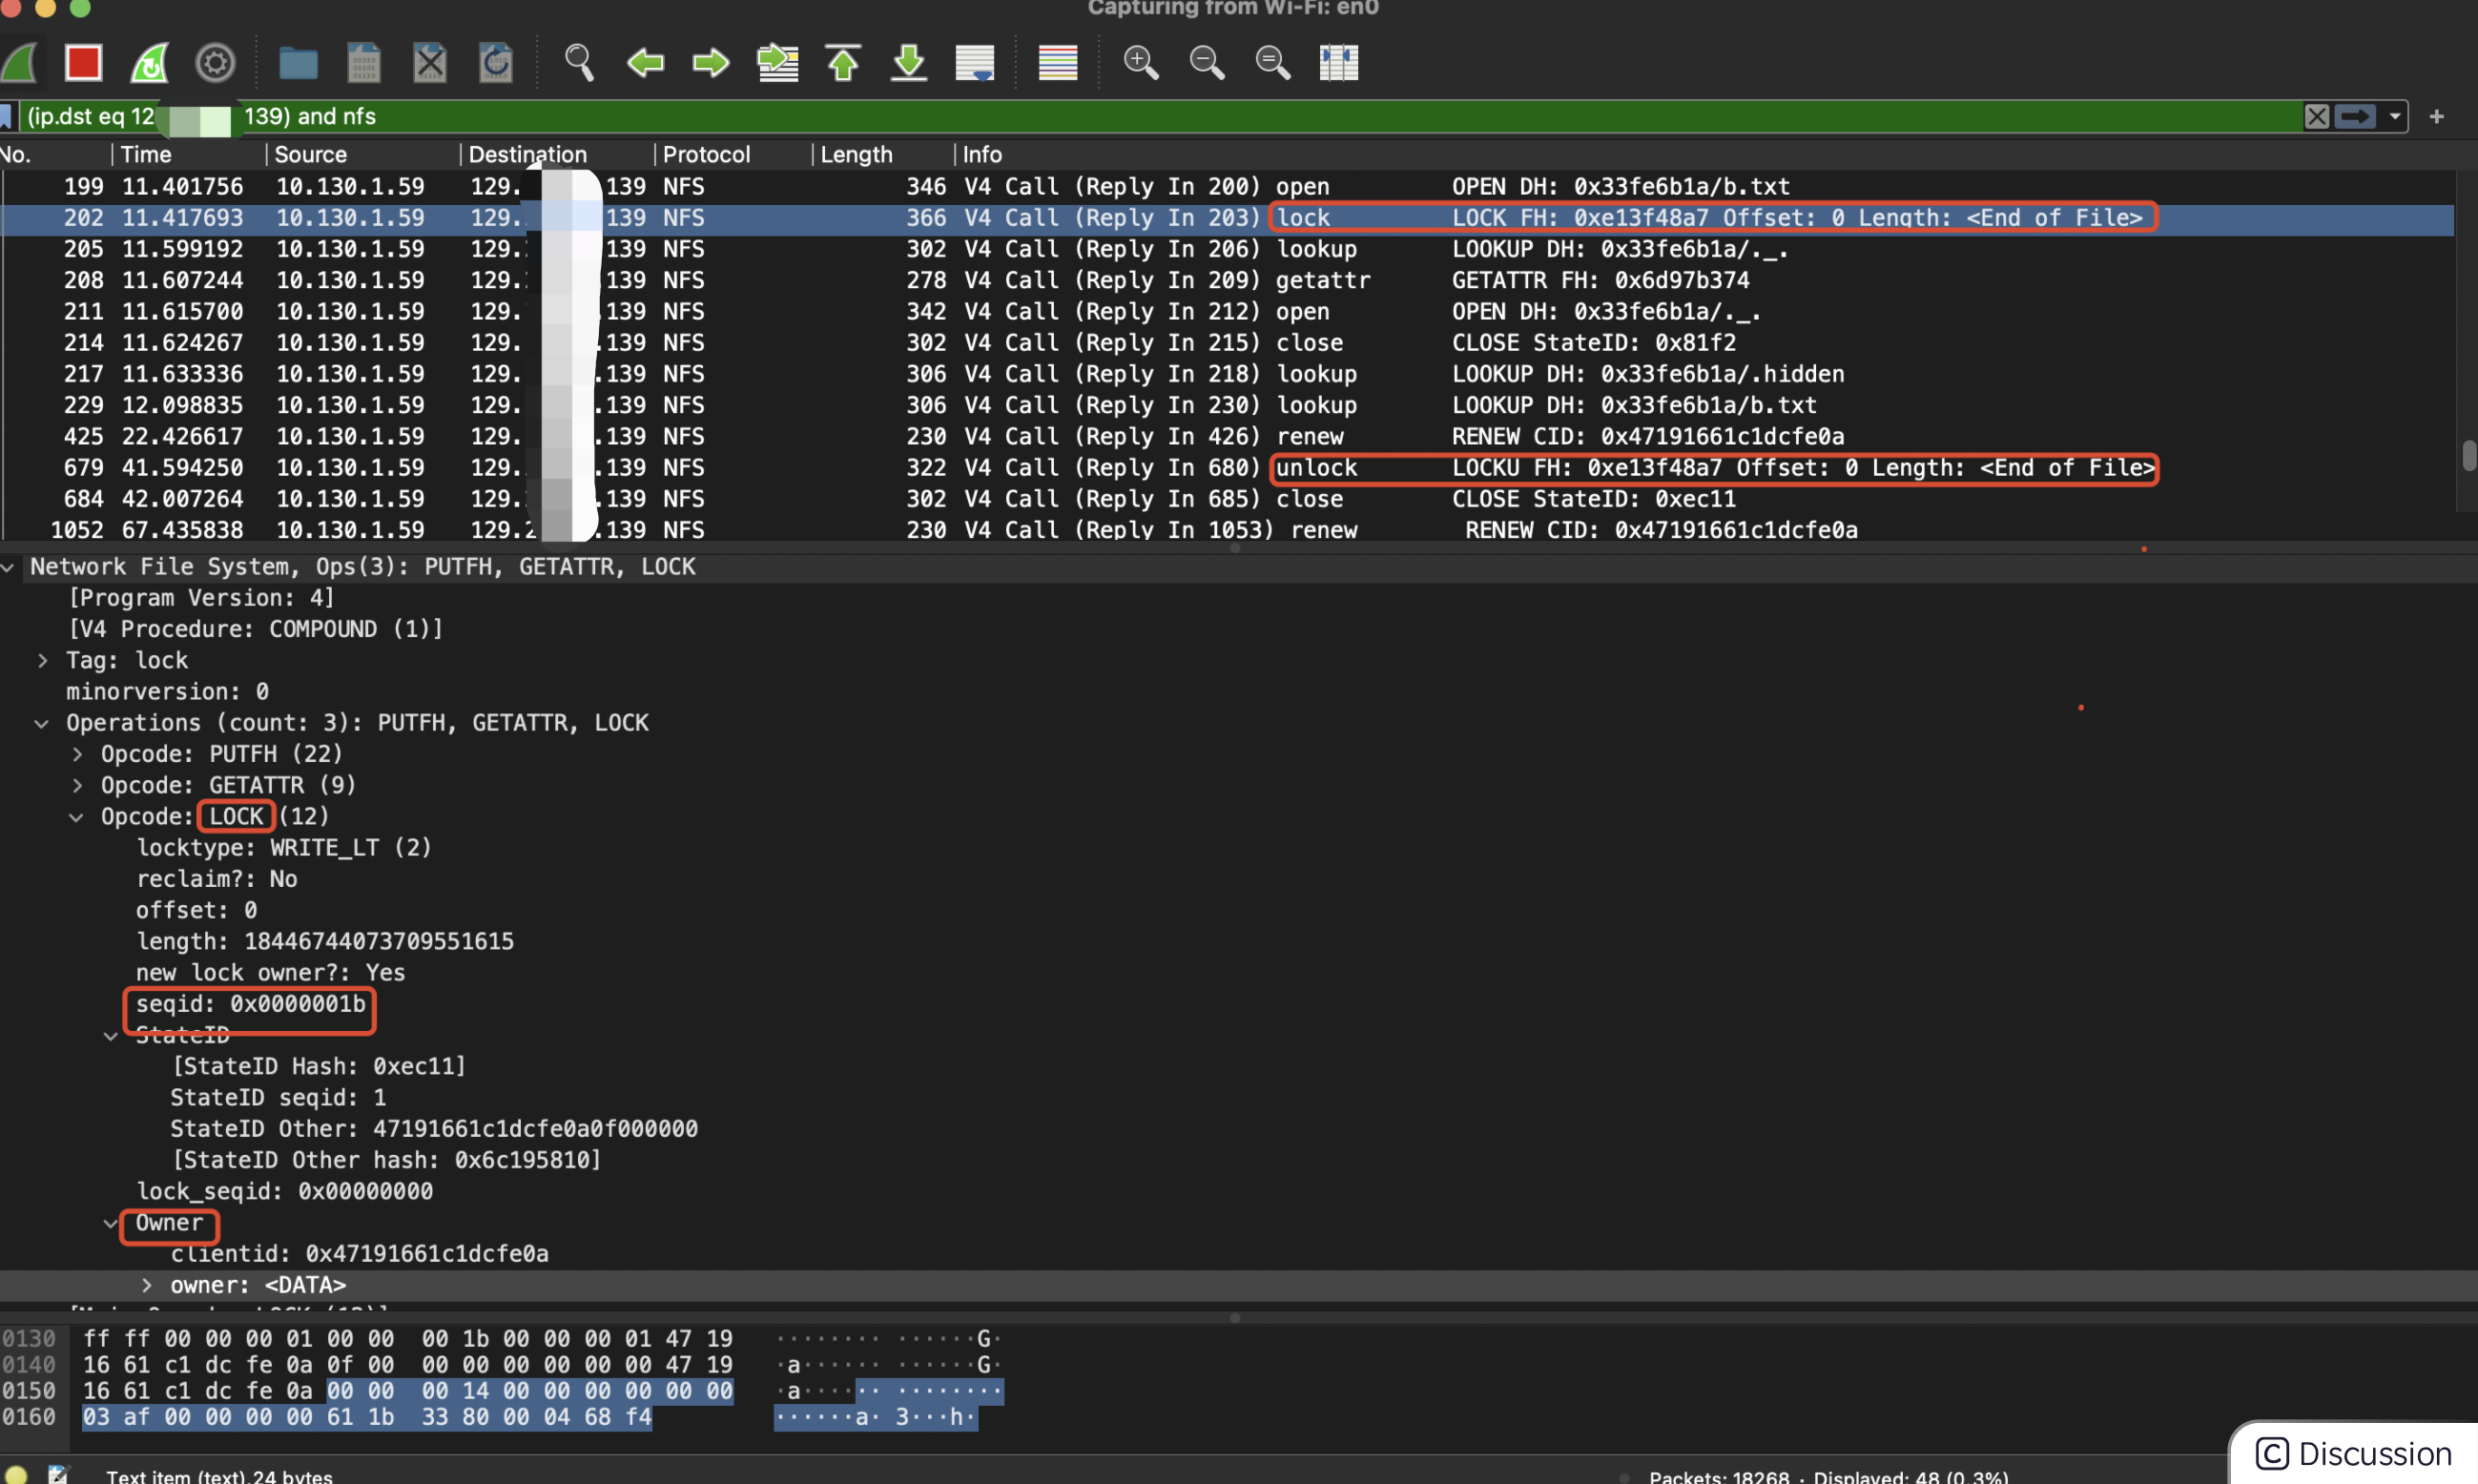Start a new capture with the shark fin icon

tap(20, 63)
